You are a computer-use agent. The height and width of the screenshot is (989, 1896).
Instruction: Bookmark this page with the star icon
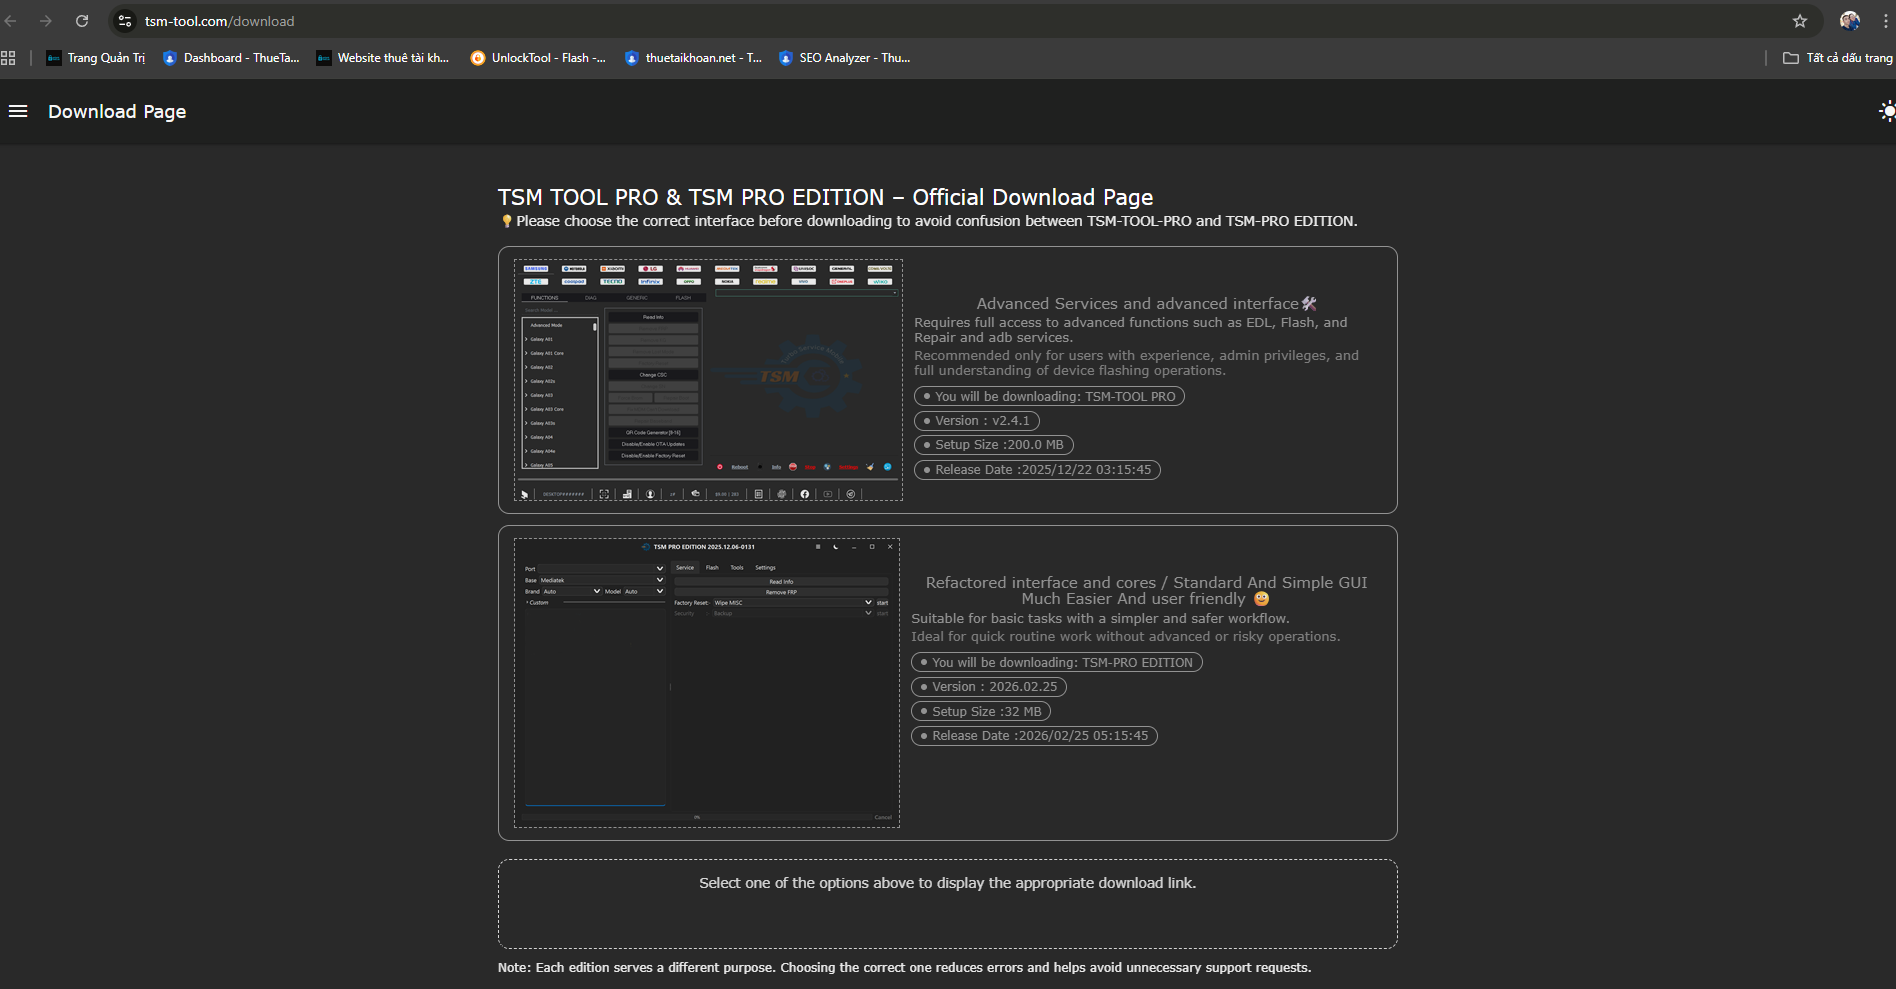coord(1800,21)
